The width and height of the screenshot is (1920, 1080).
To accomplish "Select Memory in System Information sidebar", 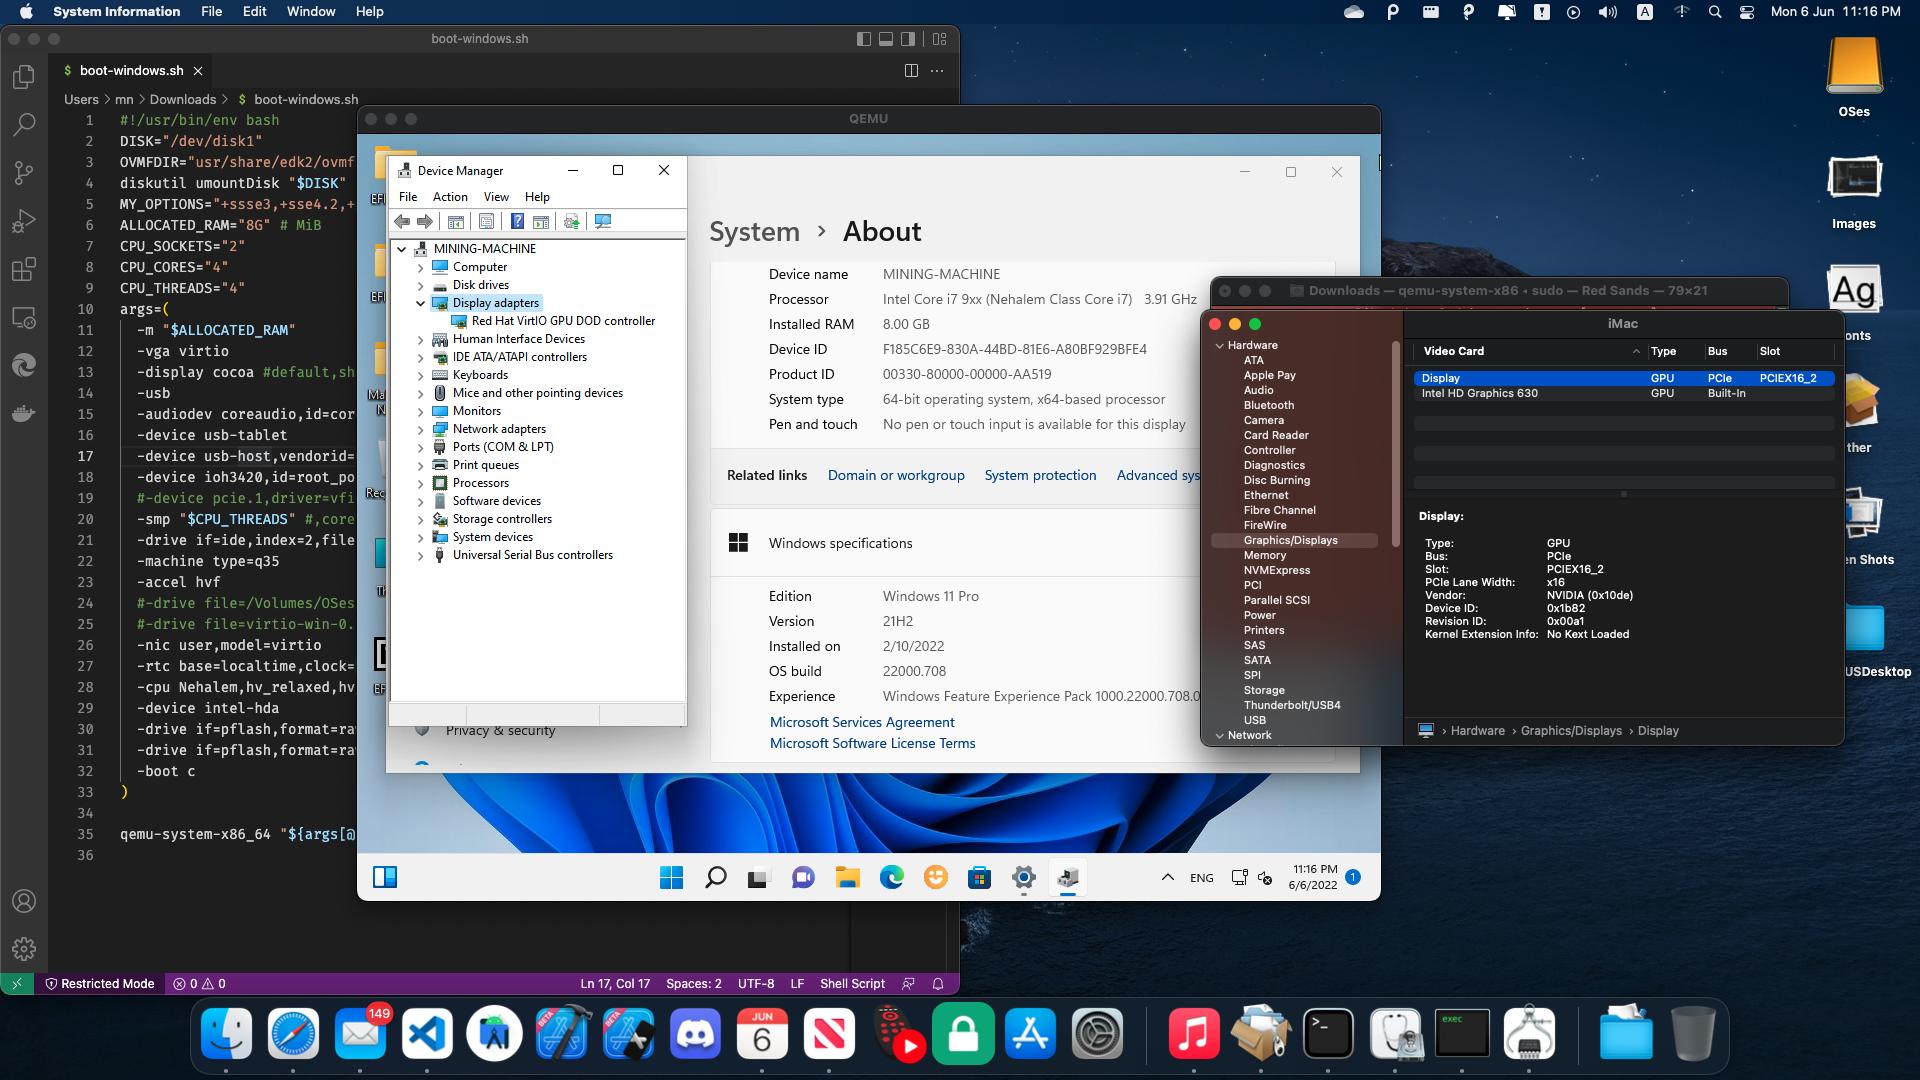I will 1264,555.
